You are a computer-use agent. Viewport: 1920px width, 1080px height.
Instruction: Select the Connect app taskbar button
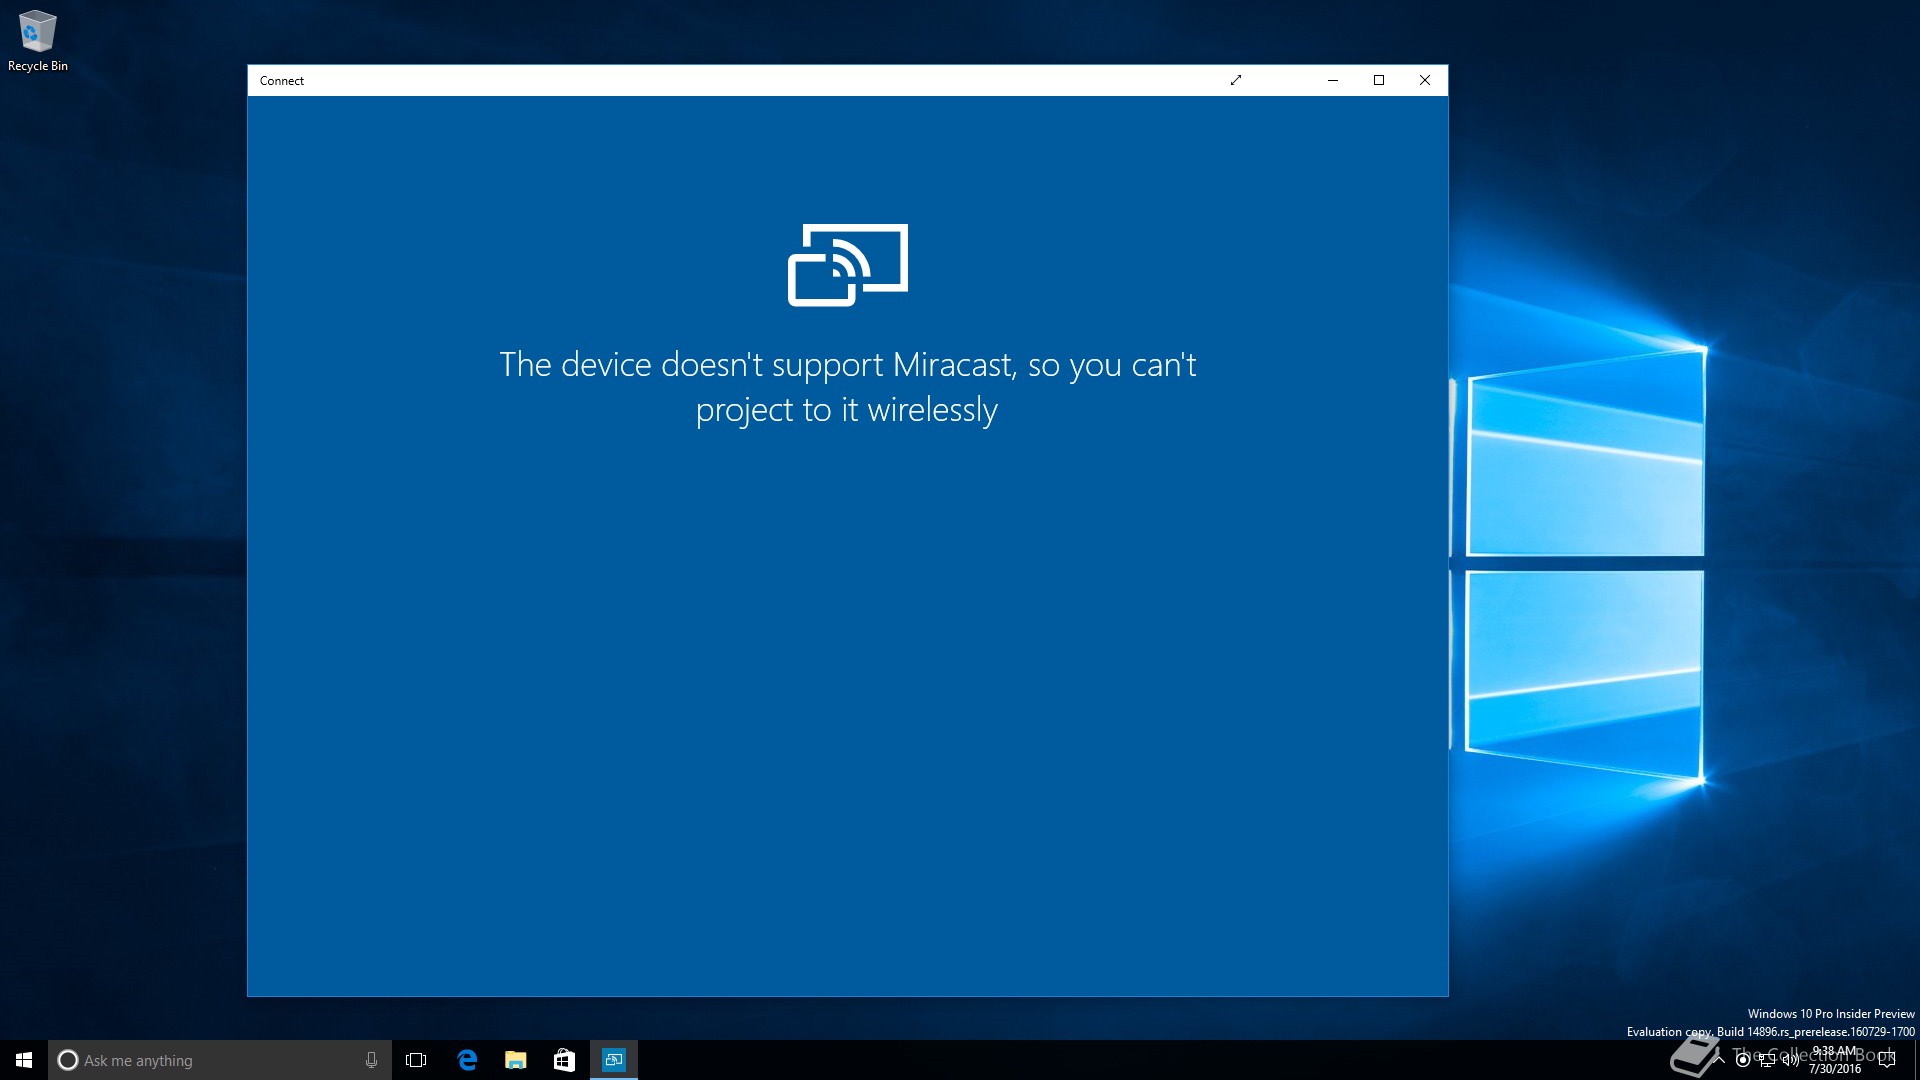point(614,1060)
